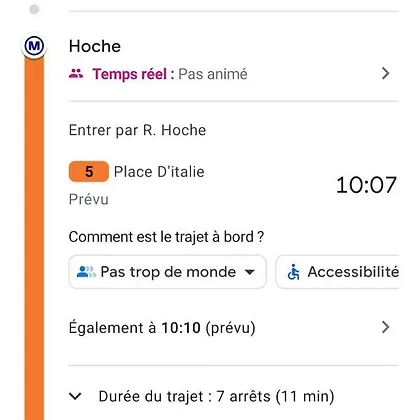Tap the orange line 5 badge
420x420 pixels.
tap(89, 172)
